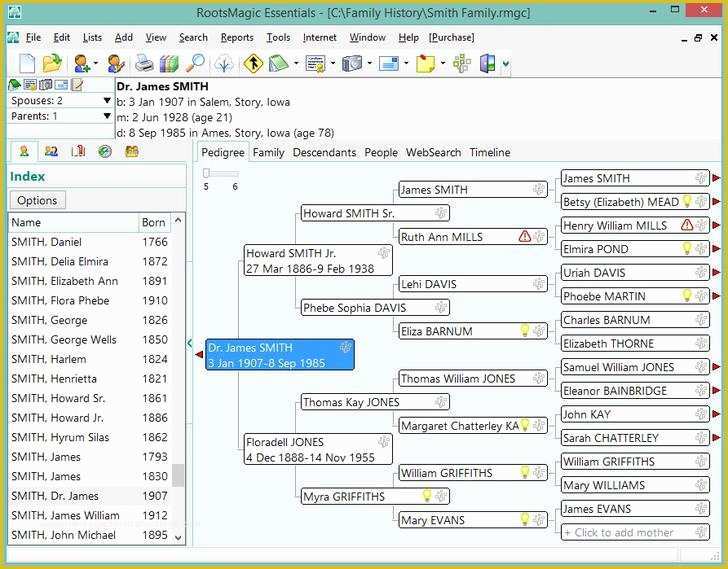Switch to the Family tab
Screen dimensions: 728x569
click(x=268, y=153)
